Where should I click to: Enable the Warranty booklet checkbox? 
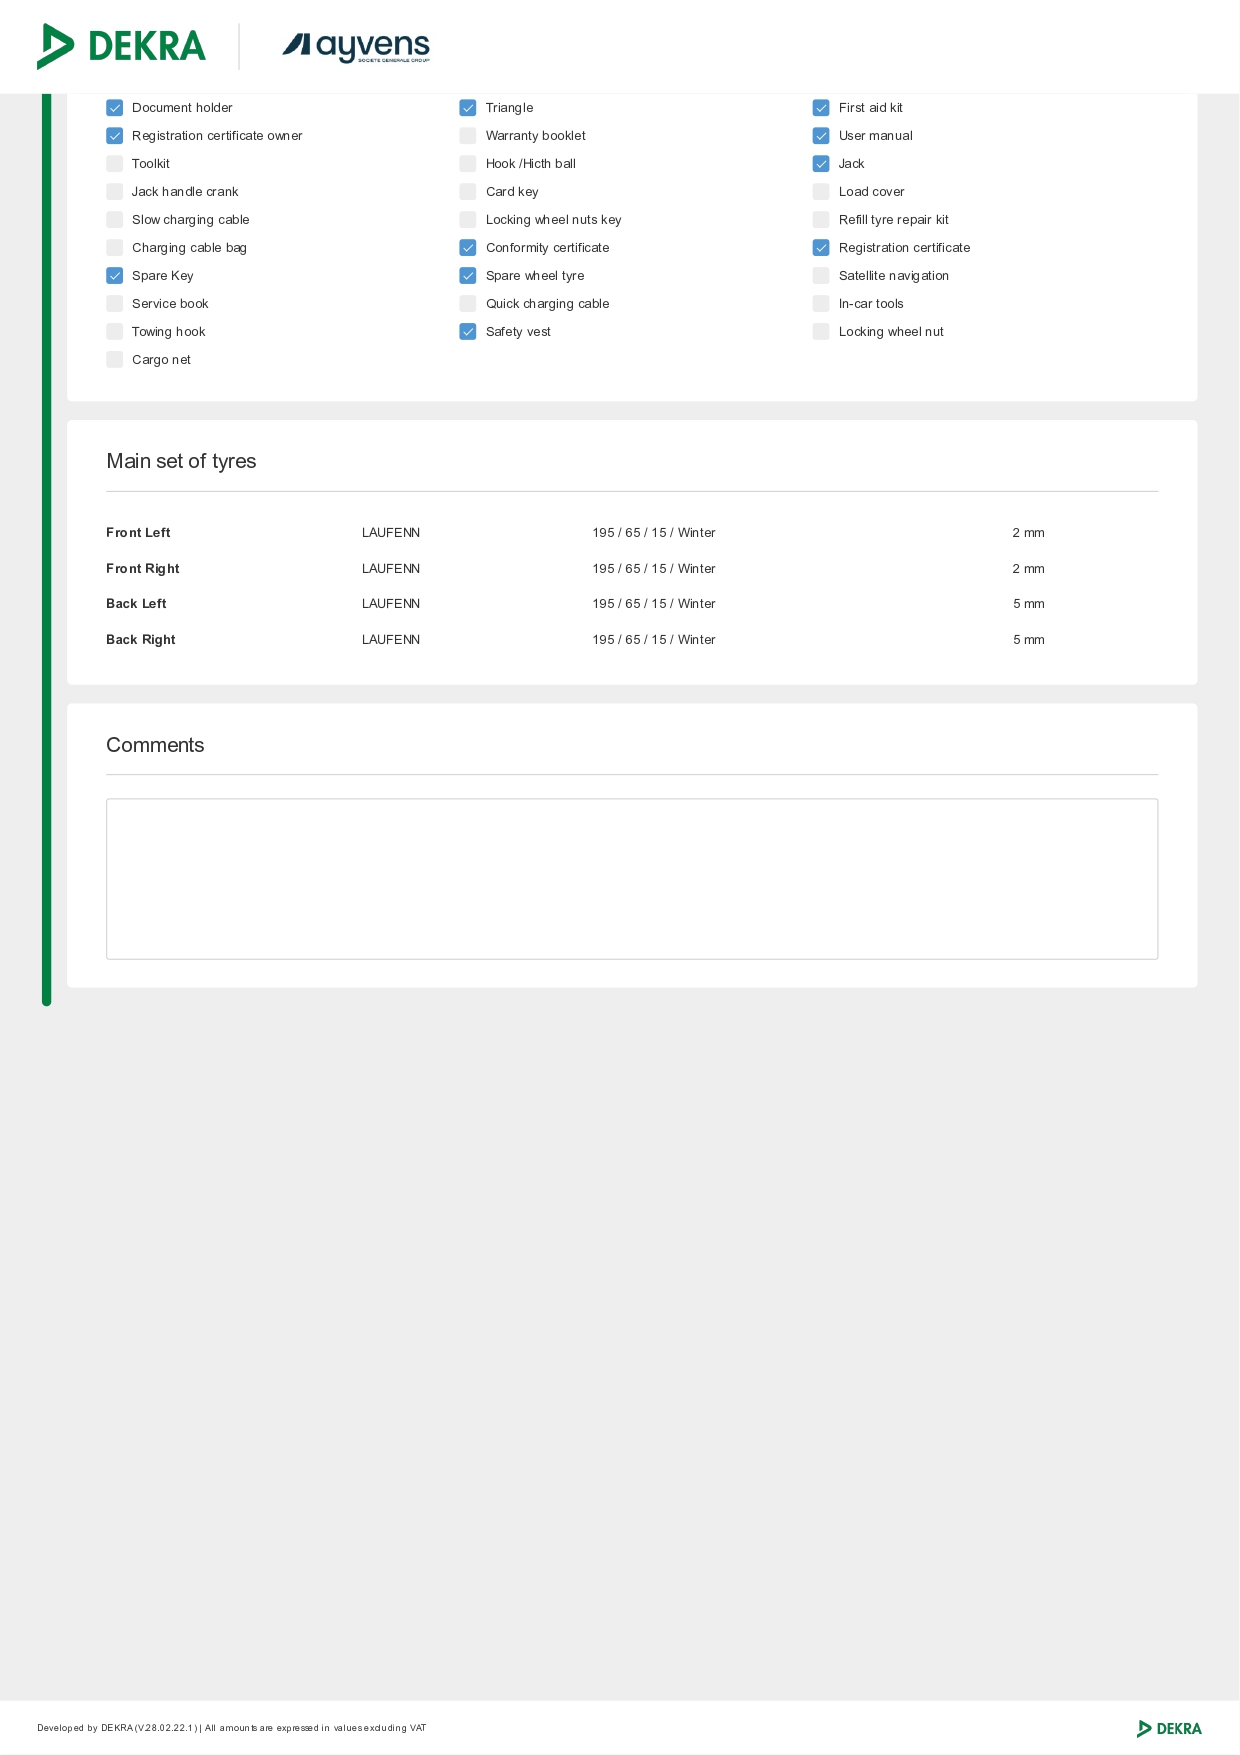pyautogui.click(x=468, y=136)
